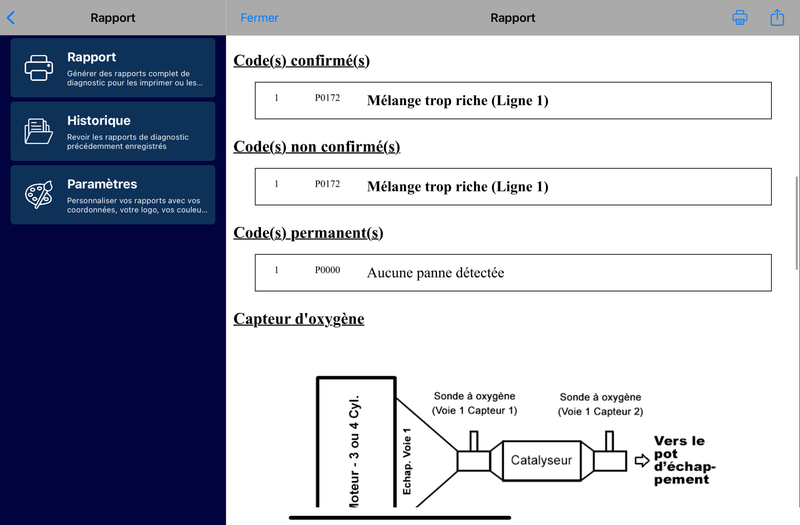
Task: Click the Aucune panne détectée text
Action: [x=435, y=273]
